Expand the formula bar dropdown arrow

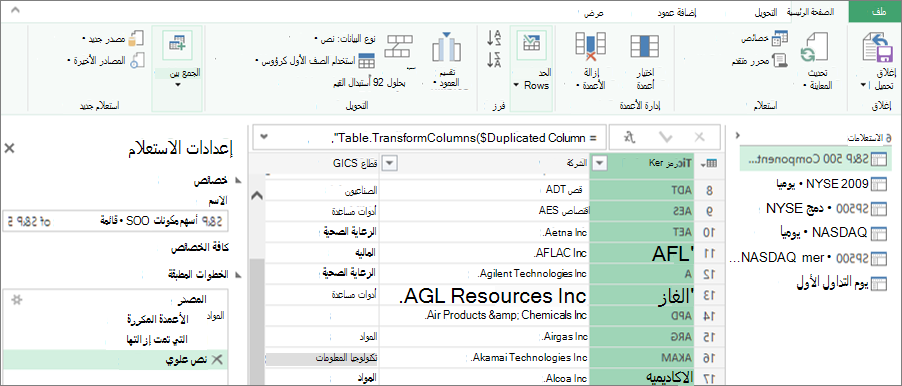pos(264,137)
